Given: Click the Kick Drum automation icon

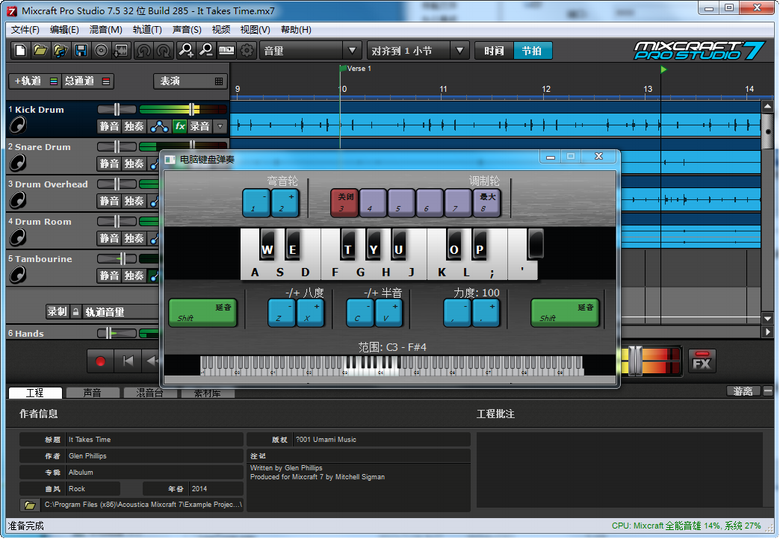Looking at the screenshot, I should click(160, 127).
